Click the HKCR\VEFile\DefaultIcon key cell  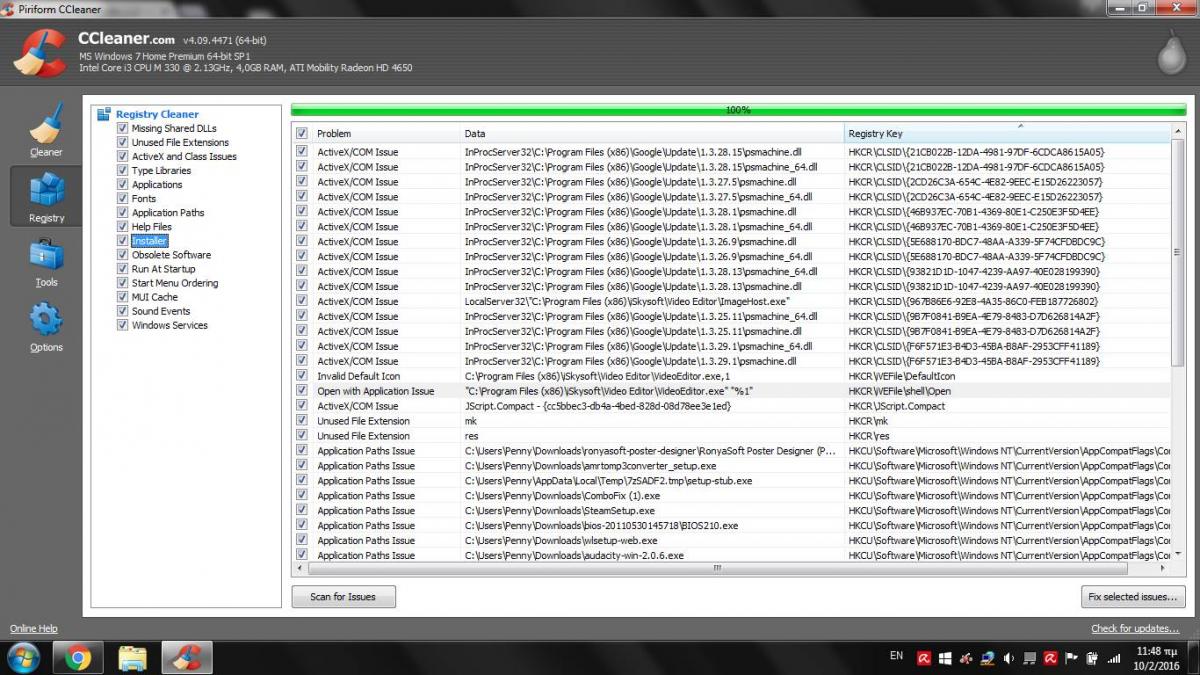coord(1007,376)
